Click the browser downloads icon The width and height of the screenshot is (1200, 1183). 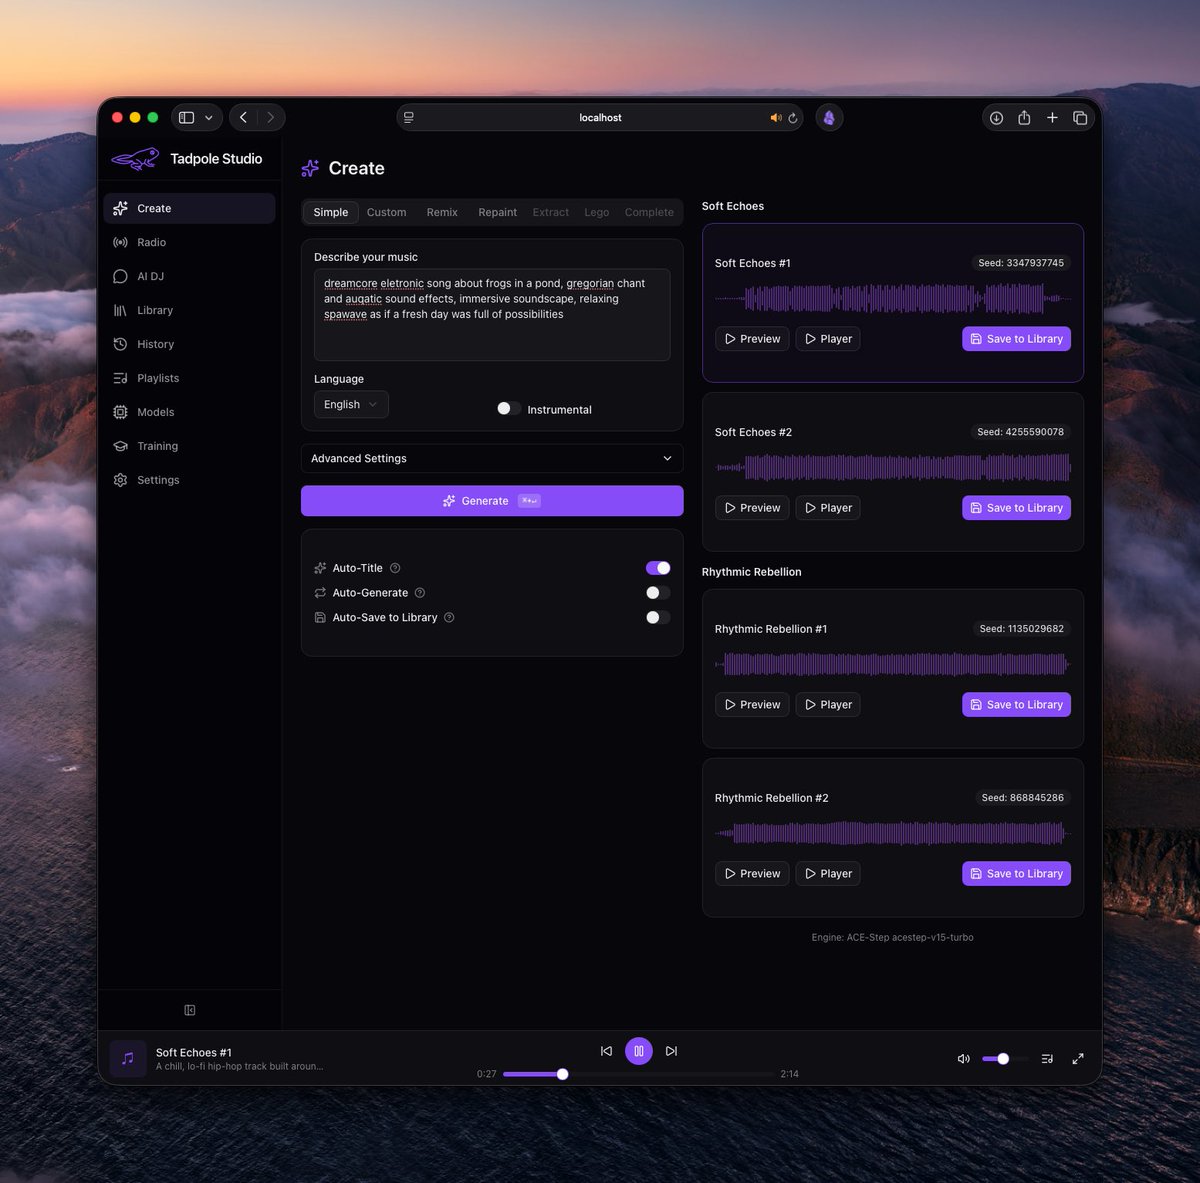996,118
